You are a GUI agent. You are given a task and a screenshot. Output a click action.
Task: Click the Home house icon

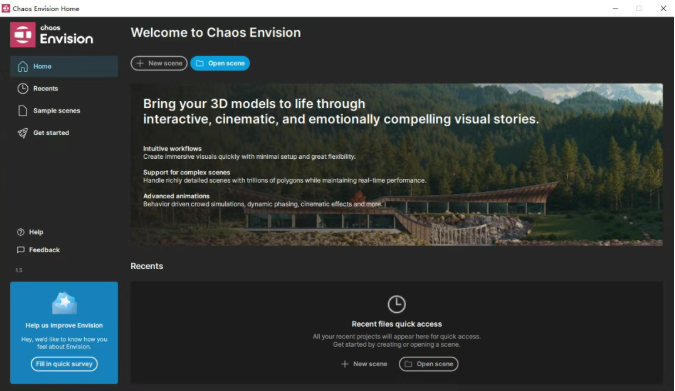click(x=23, y=66)
